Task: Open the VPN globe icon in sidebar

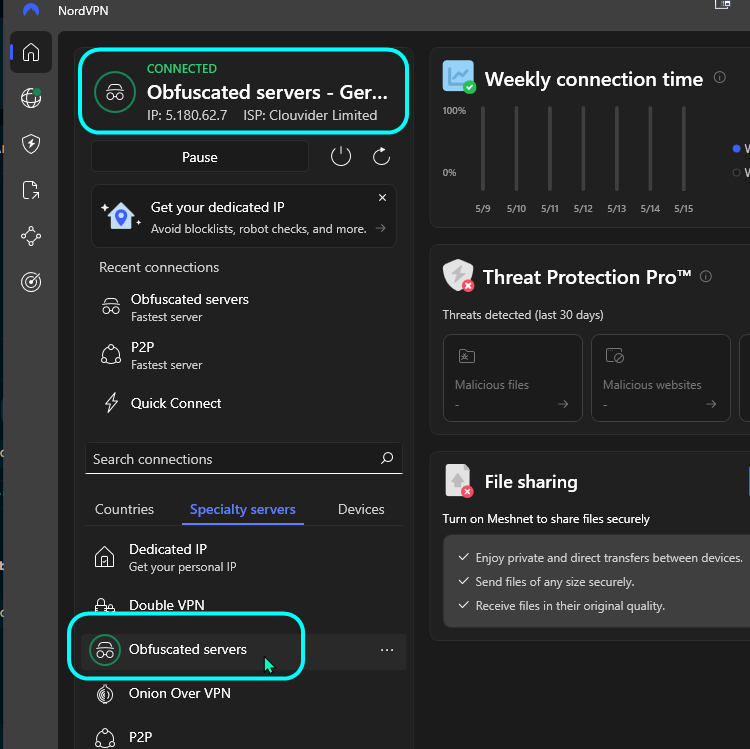Action: [x=31, y=98]
